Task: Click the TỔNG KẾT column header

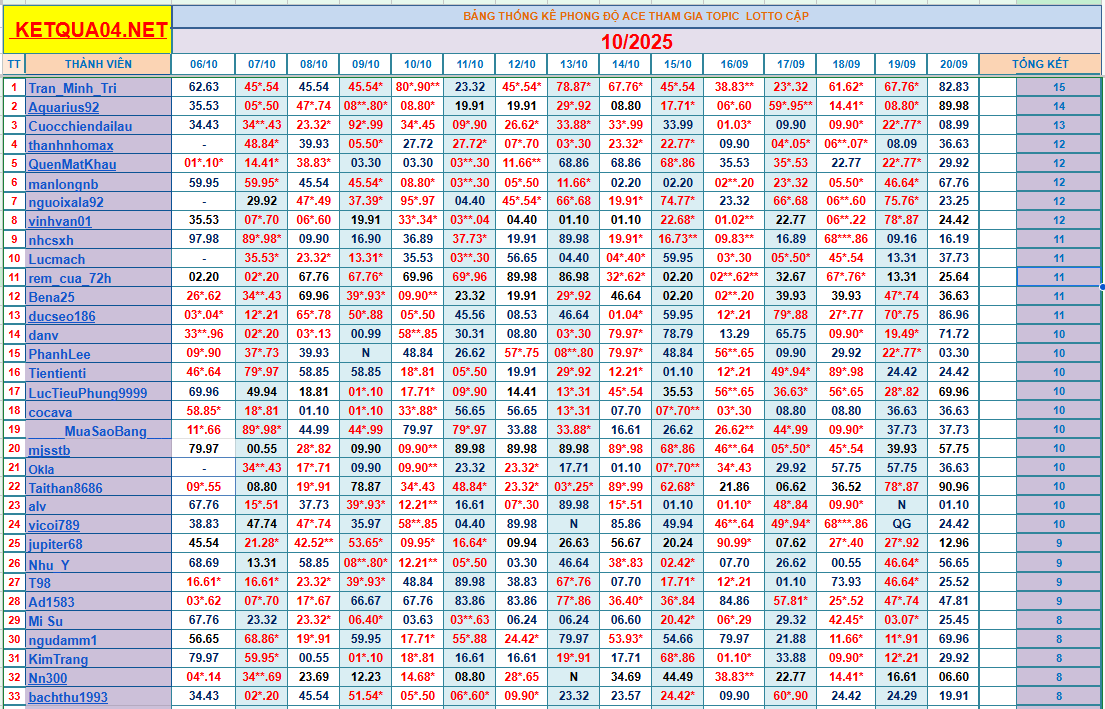Action: point(1040,64)
